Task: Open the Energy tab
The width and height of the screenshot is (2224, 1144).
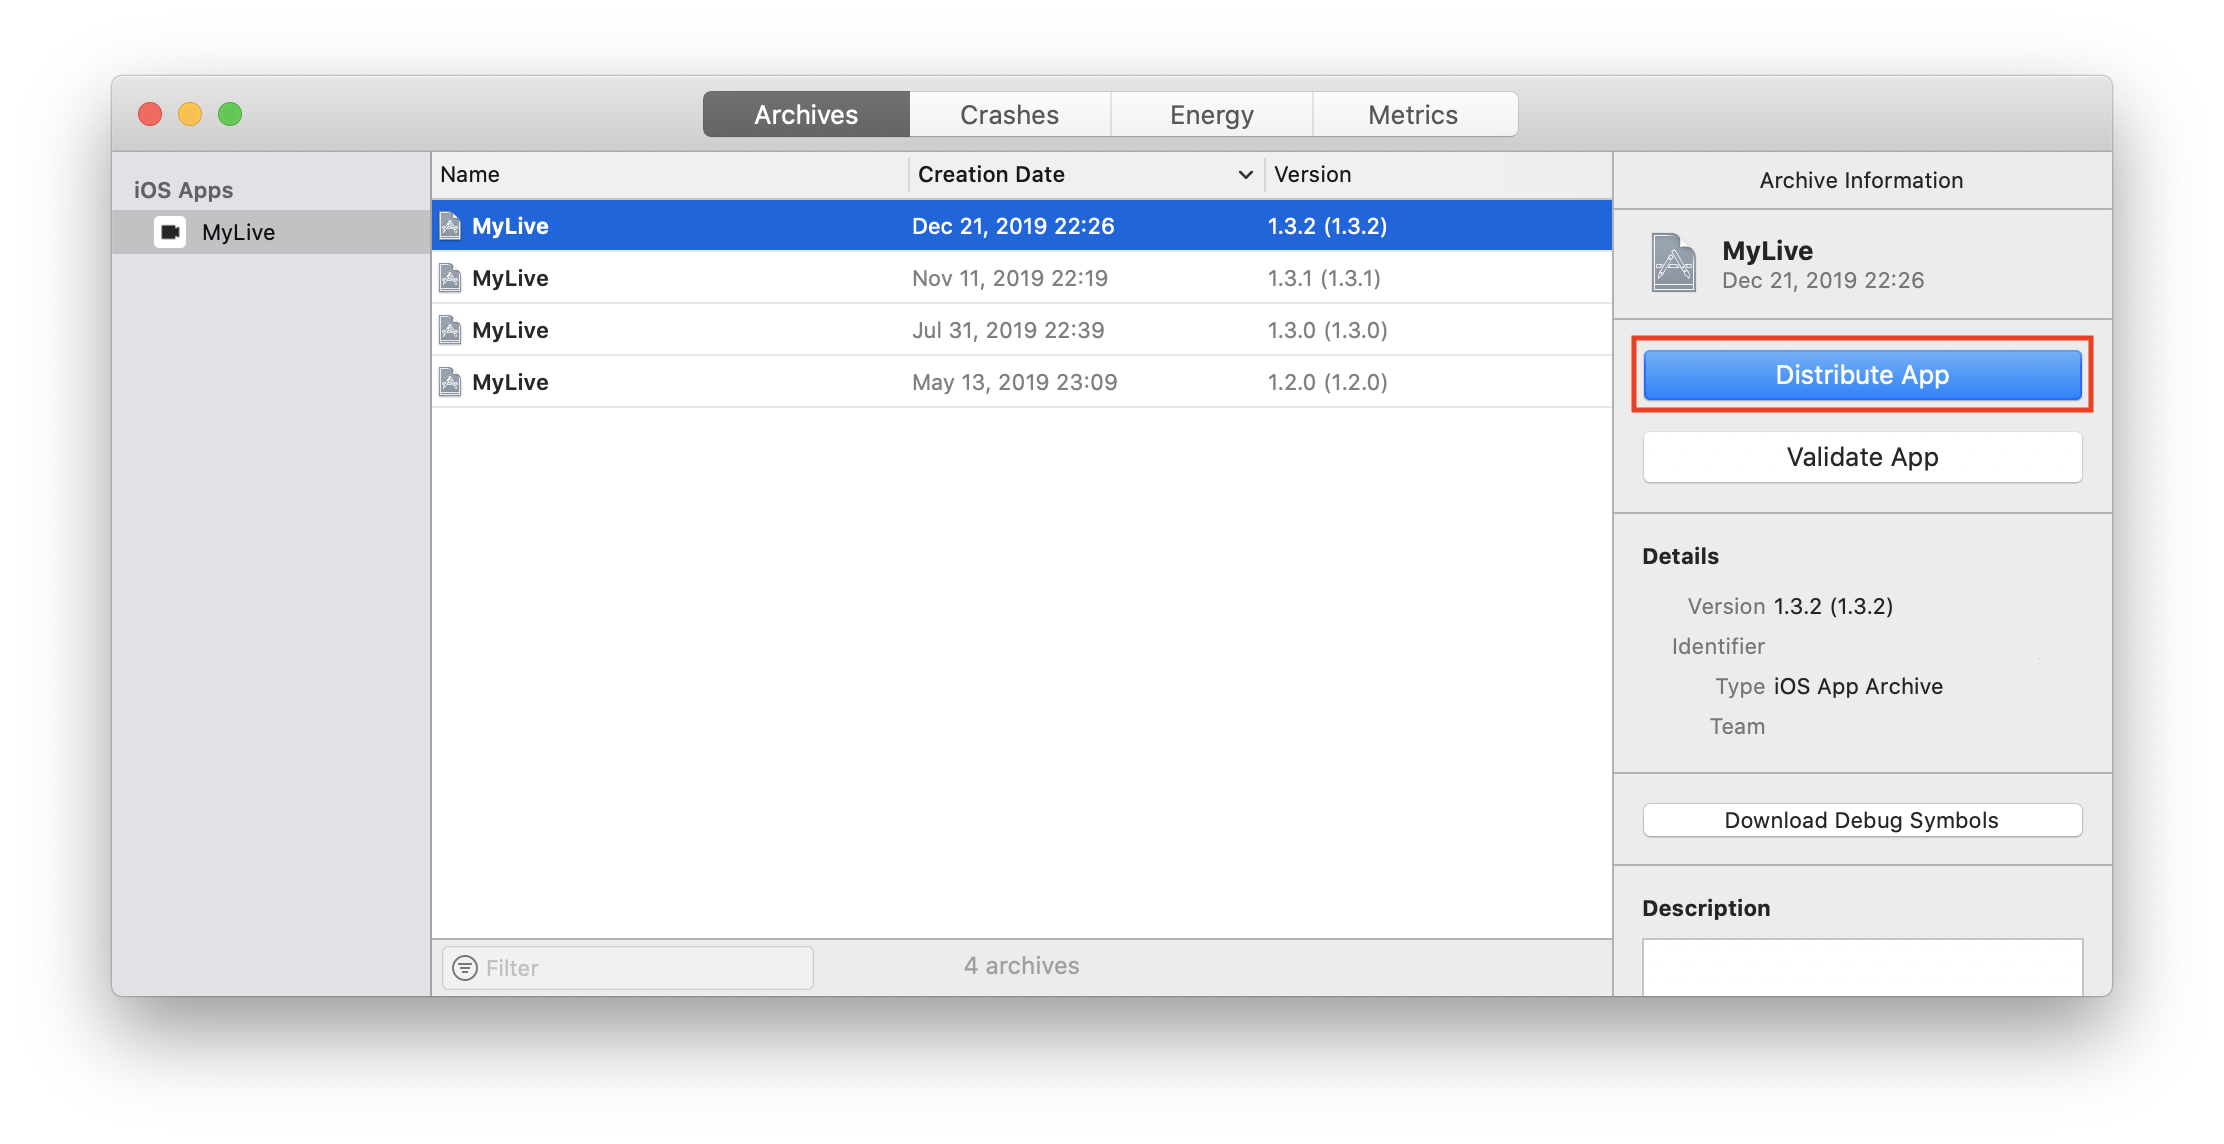Action: tap(1211, 115)
